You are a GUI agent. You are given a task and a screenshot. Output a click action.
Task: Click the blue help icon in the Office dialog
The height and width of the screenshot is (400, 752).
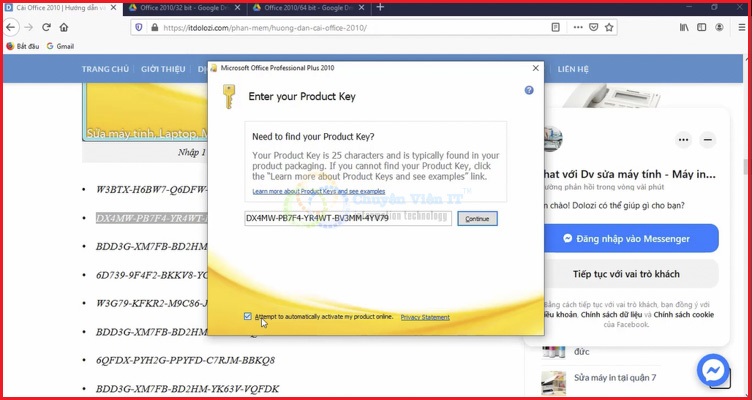tap(529, 90)
